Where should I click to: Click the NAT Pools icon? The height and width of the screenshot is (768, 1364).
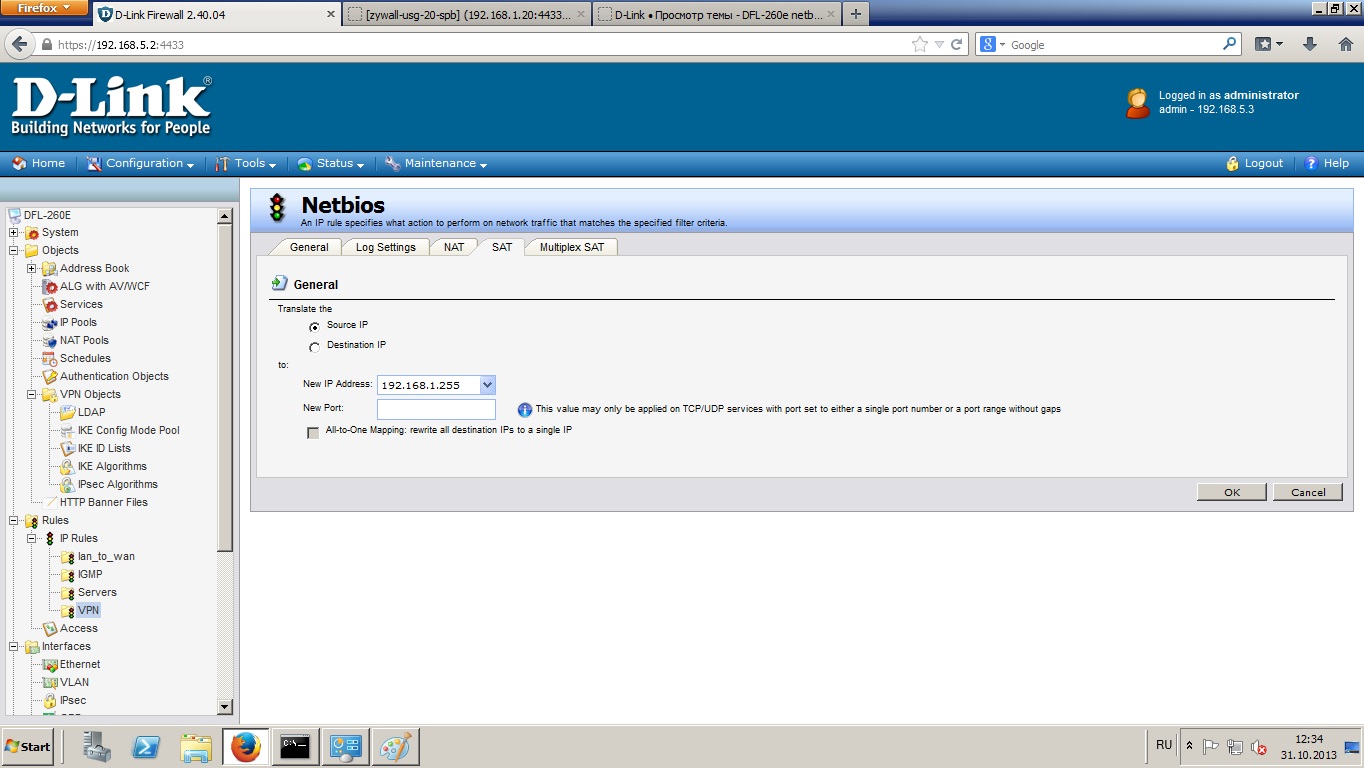coord(50,341)
